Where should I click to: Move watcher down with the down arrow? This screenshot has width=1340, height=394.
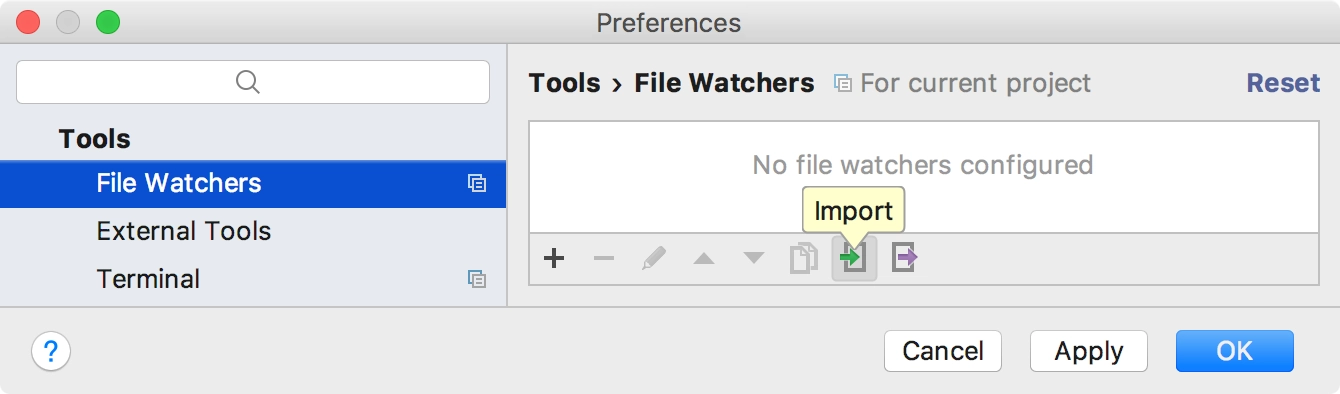coord(754,259)
